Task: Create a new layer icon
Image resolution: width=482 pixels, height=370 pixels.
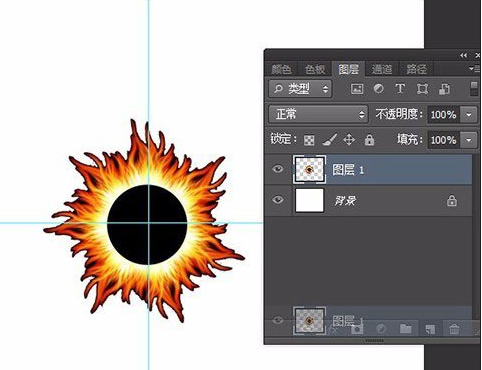Action: pos(430,329)
